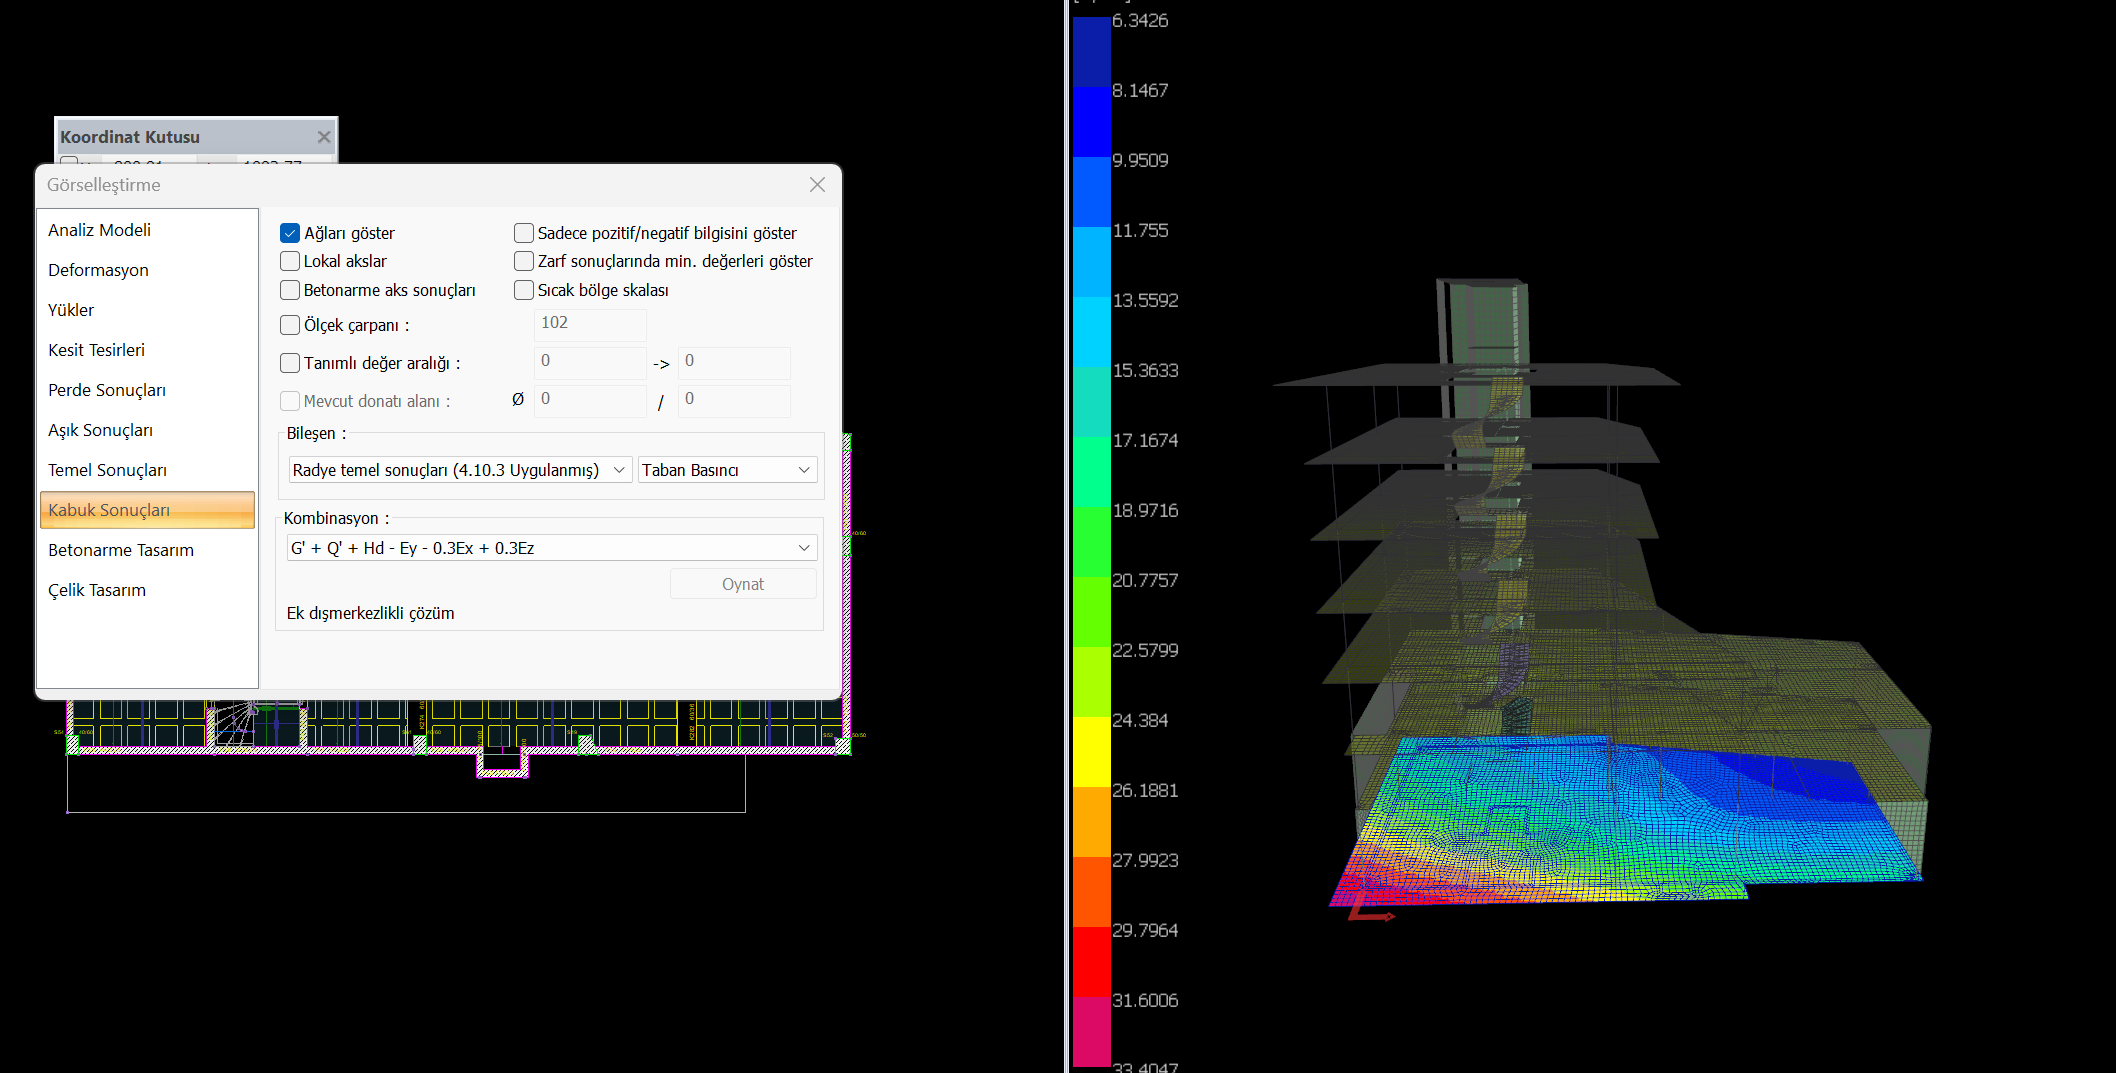Toggle the Mevcut donatı alanı checkbox
Image resolution: width=2116 pixels, height=1073 pixels.
pyautogui.click(x=290, y=401)
